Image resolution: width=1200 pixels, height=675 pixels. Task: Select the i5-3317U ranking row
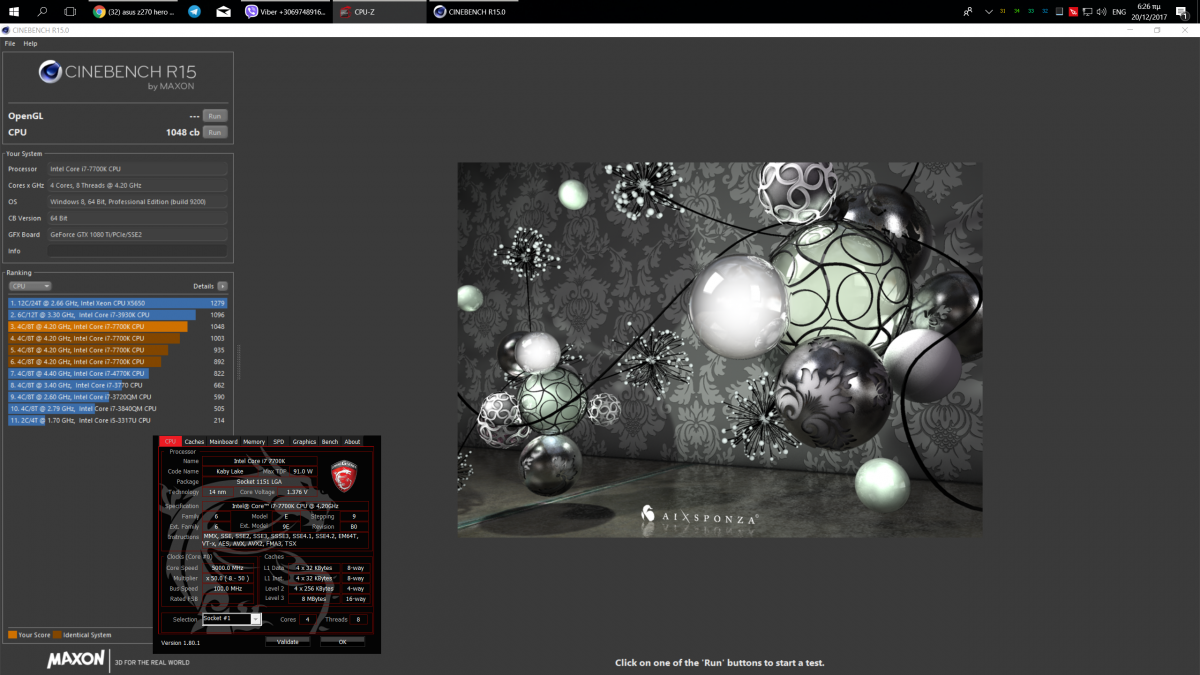(x=118, y=421)
